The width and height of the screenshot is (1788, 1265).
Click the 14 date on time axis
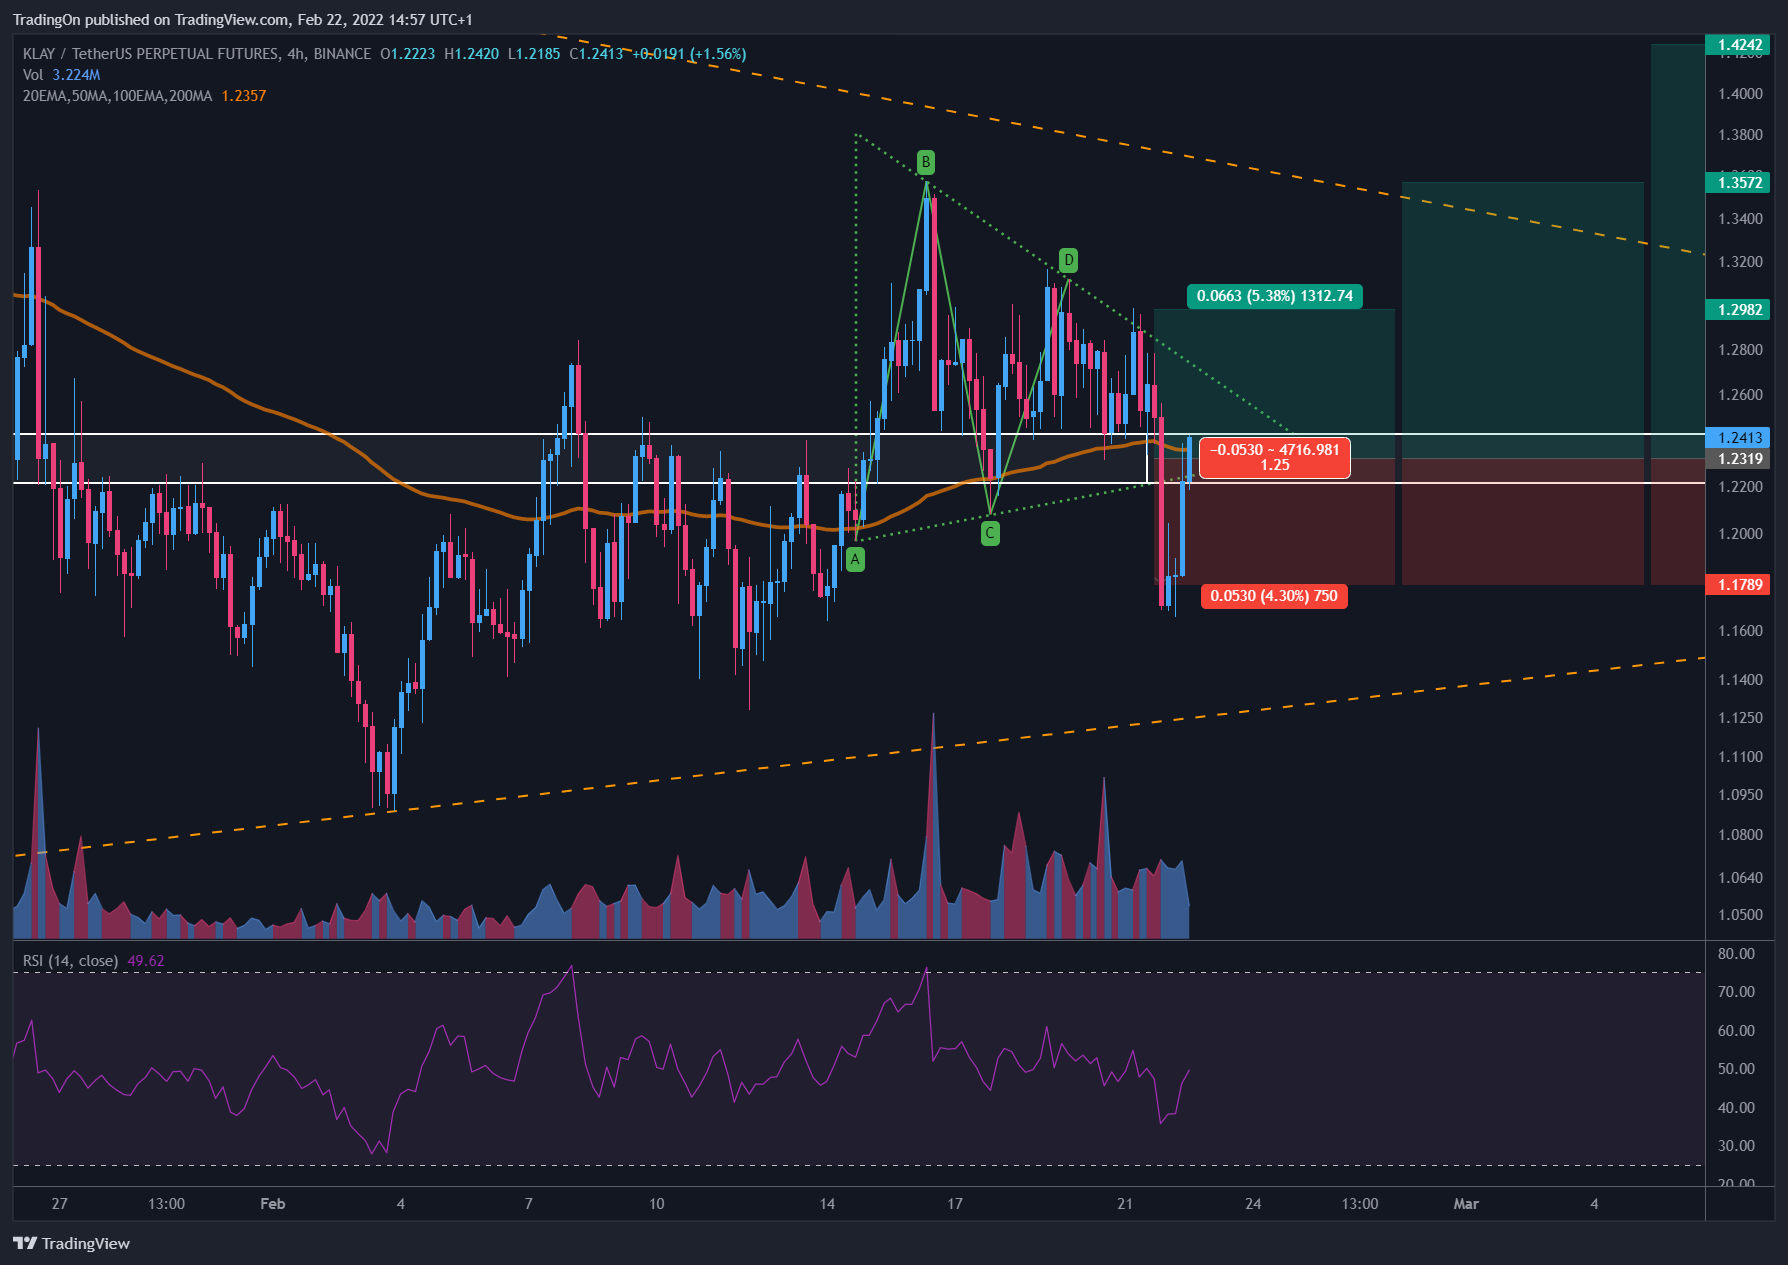pyautogui.click(x=827, y=1204)
